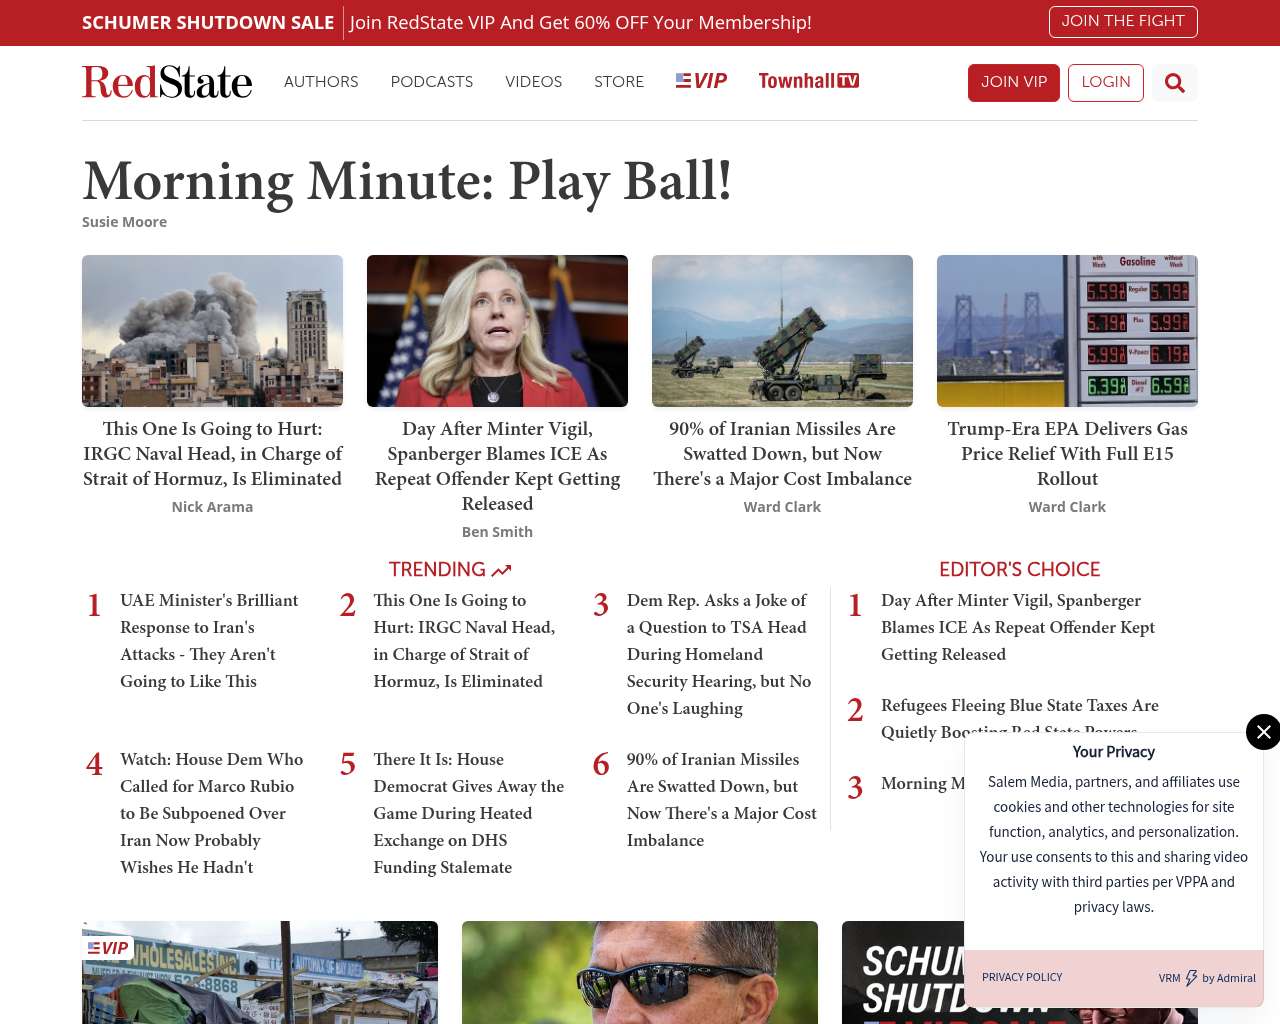Open the gas price sign thumbnail

coord(1067,331)
